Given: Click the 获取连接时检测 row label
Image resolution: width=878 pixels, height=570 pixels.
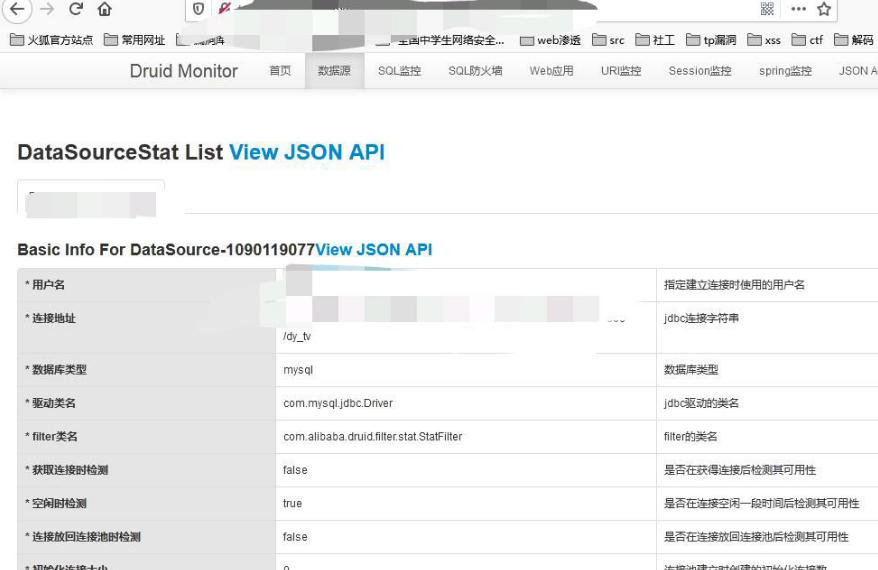Looking at the screenshot, I should [x=66, y=470].
